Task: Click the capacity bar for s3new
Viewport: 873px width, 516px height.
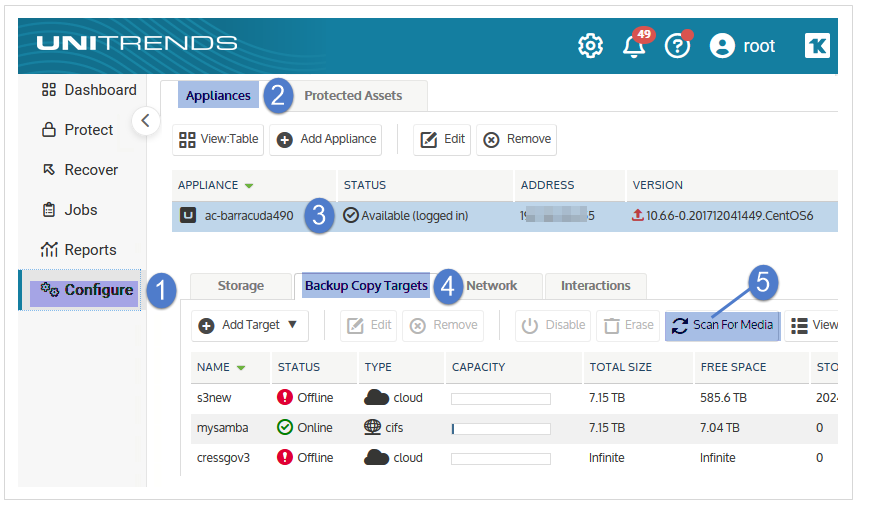Action: 501,399
